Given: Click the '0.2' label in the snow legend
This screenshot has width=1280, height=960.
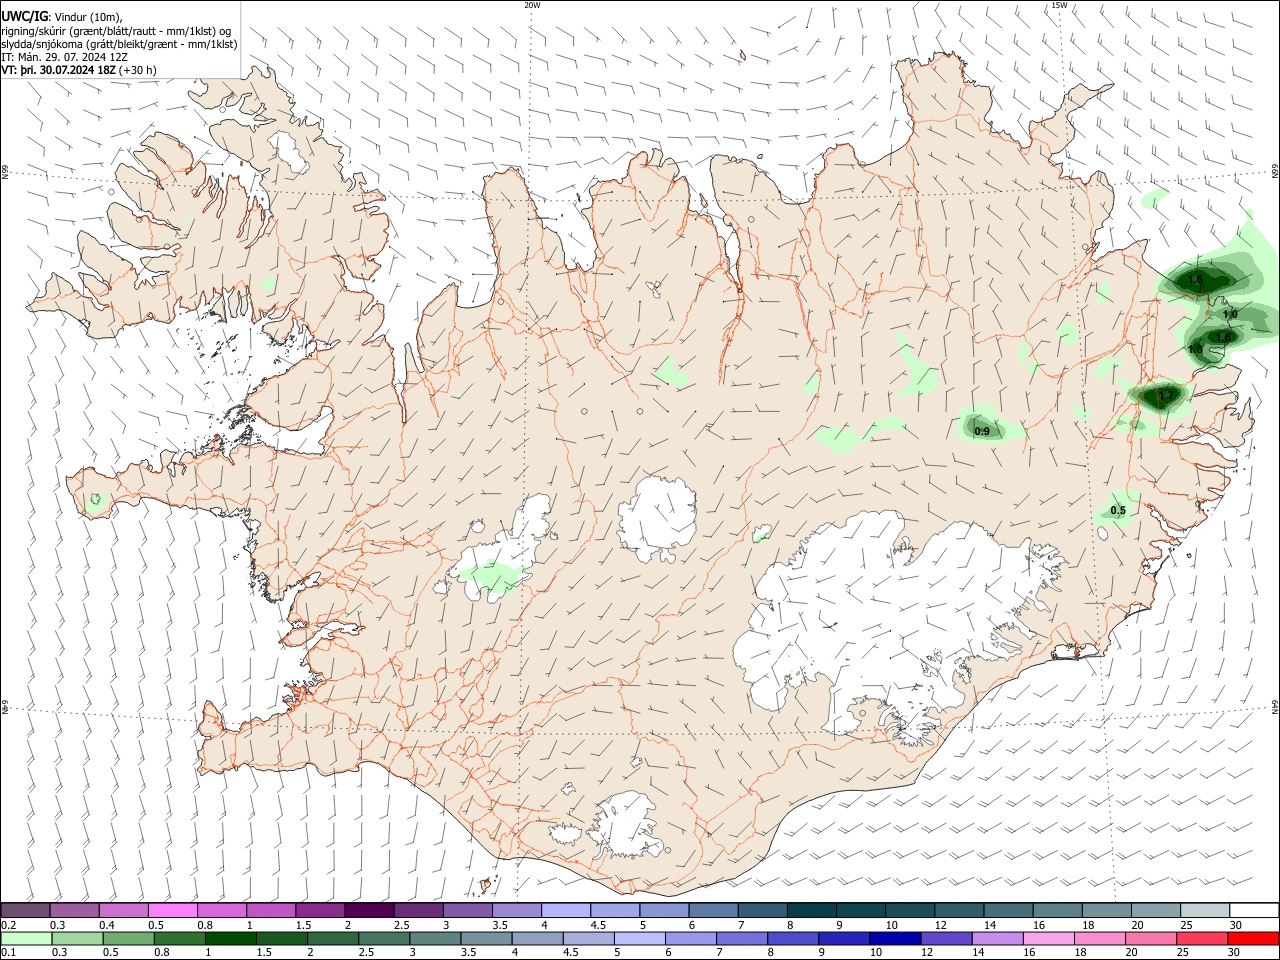Looking at the screenshot, I should pos(8,924).
